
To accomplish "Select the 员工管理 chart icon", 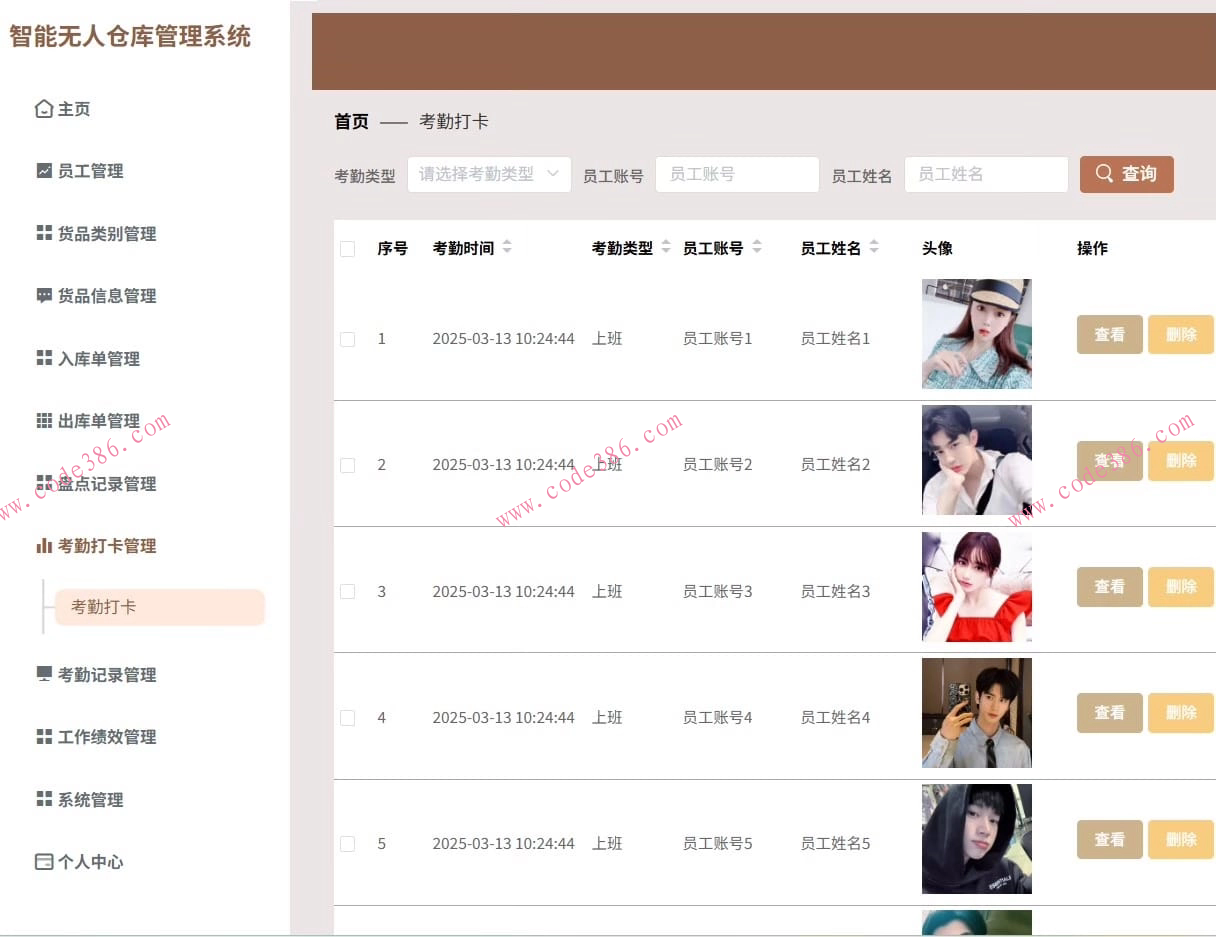I will coord(42,171).
